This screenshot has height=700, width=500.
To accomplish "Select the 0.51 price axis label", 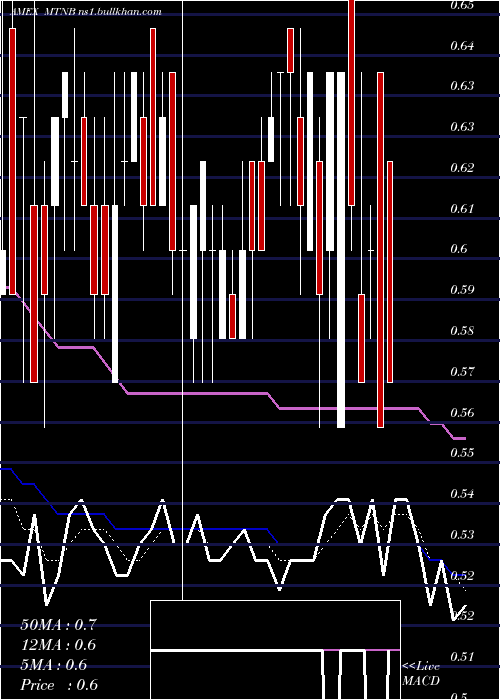I will [x=462, y=657].
